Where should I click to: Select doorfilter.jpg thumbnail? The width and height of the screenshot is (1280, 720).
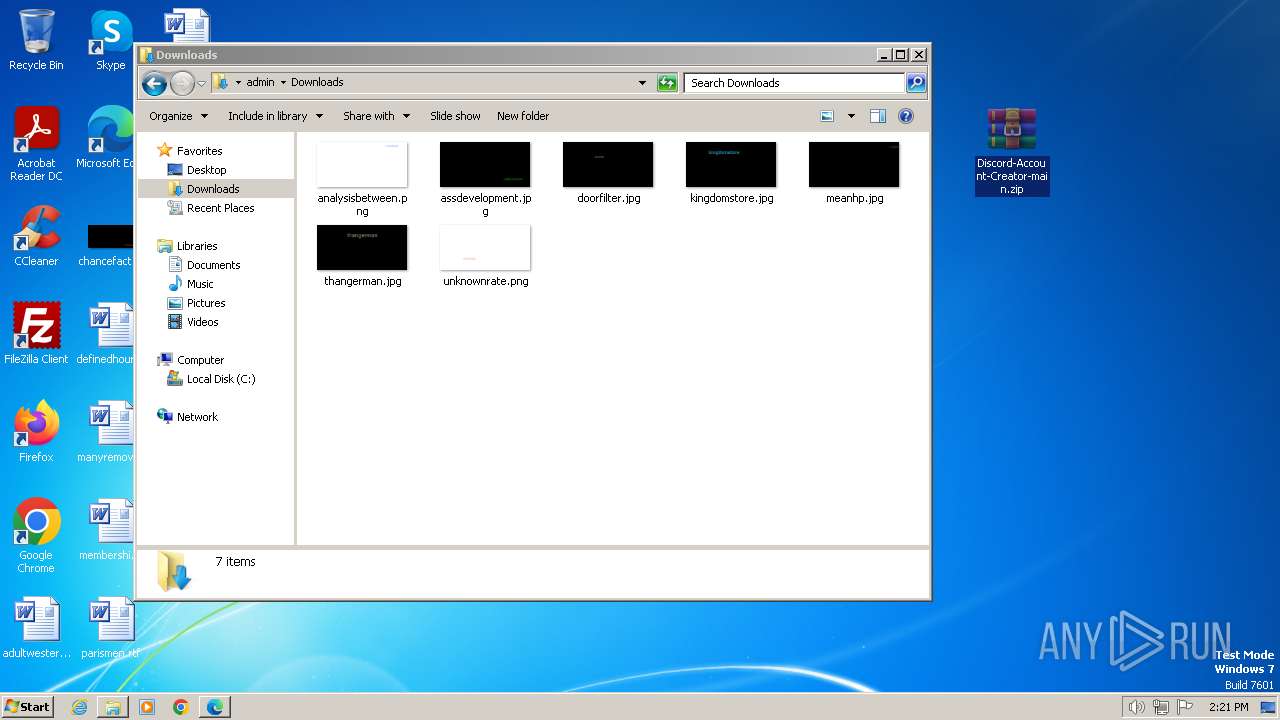coord(608,165)
